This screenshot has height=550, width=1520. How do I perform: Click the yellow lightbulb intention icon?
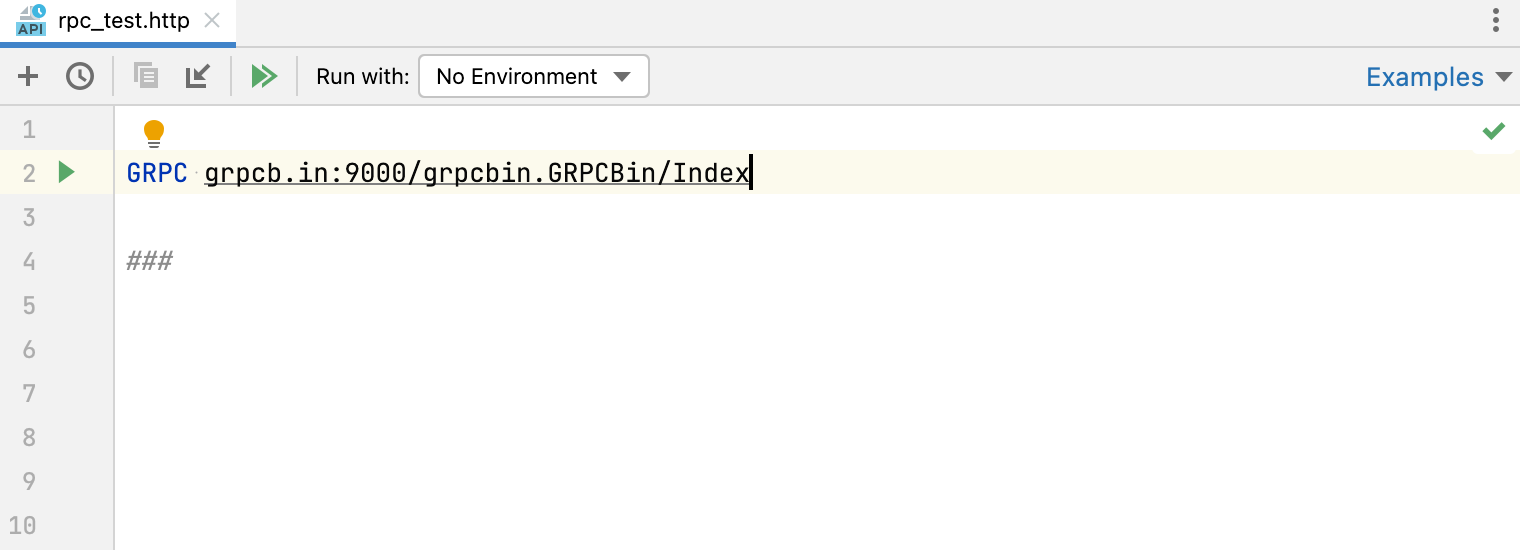[153, 132]
